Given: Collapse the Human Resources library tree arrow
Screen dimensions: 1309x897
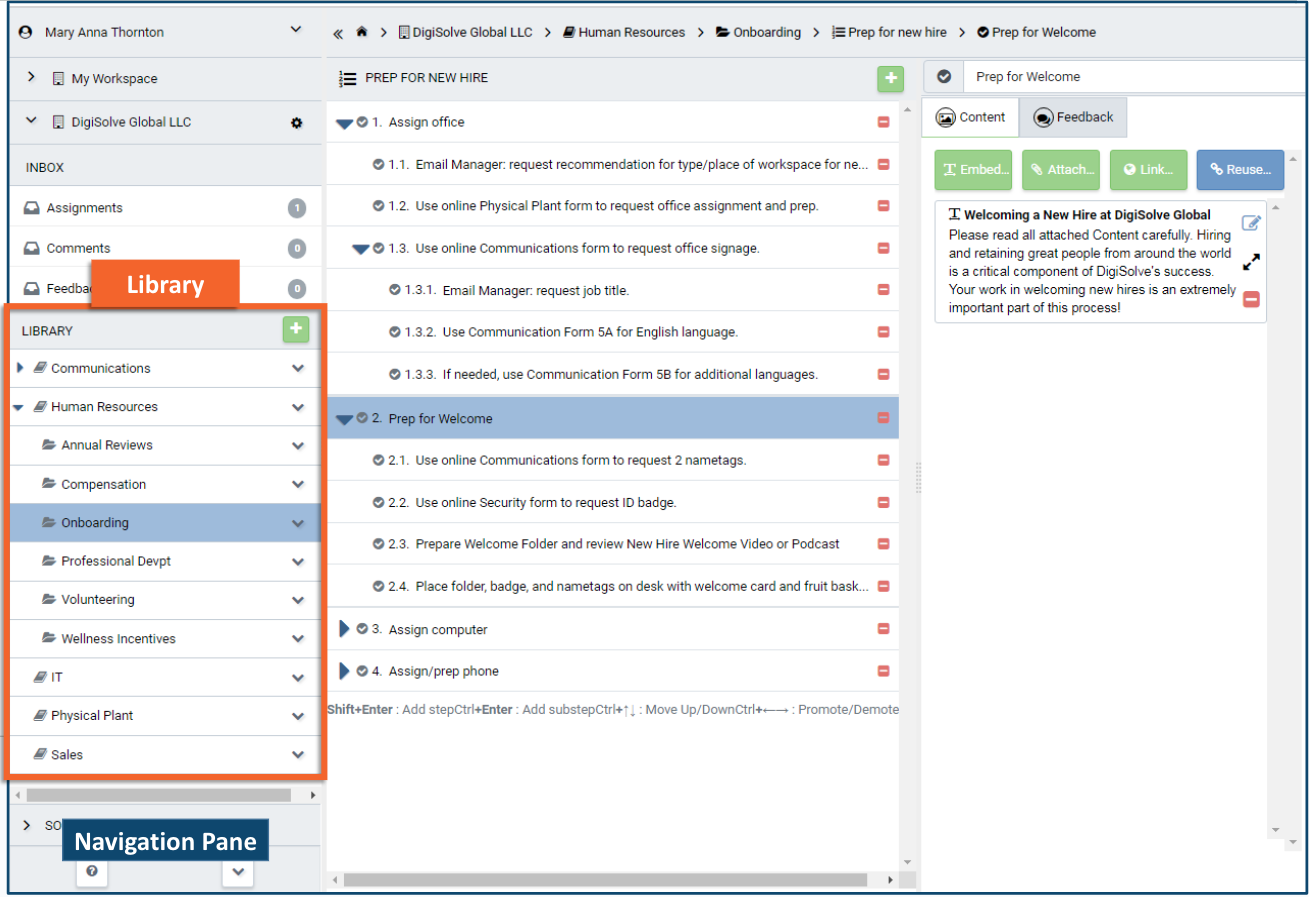Looking at the screenshot, I should tap(19, 407).
